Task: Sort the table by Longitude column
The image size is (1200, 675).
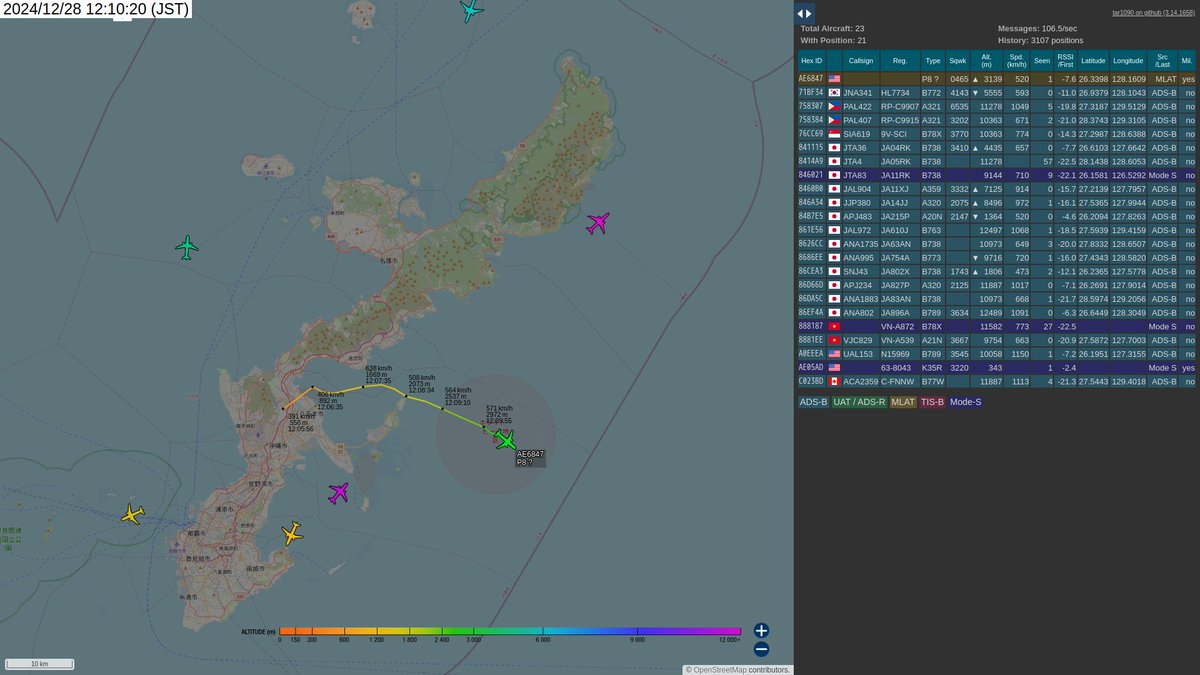Action: [x=1128, y=61]
